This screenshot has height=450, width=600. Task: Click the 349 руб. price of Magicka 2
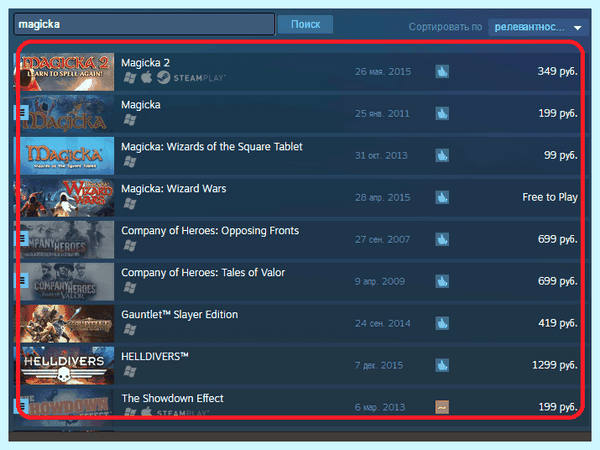(558, 71)
